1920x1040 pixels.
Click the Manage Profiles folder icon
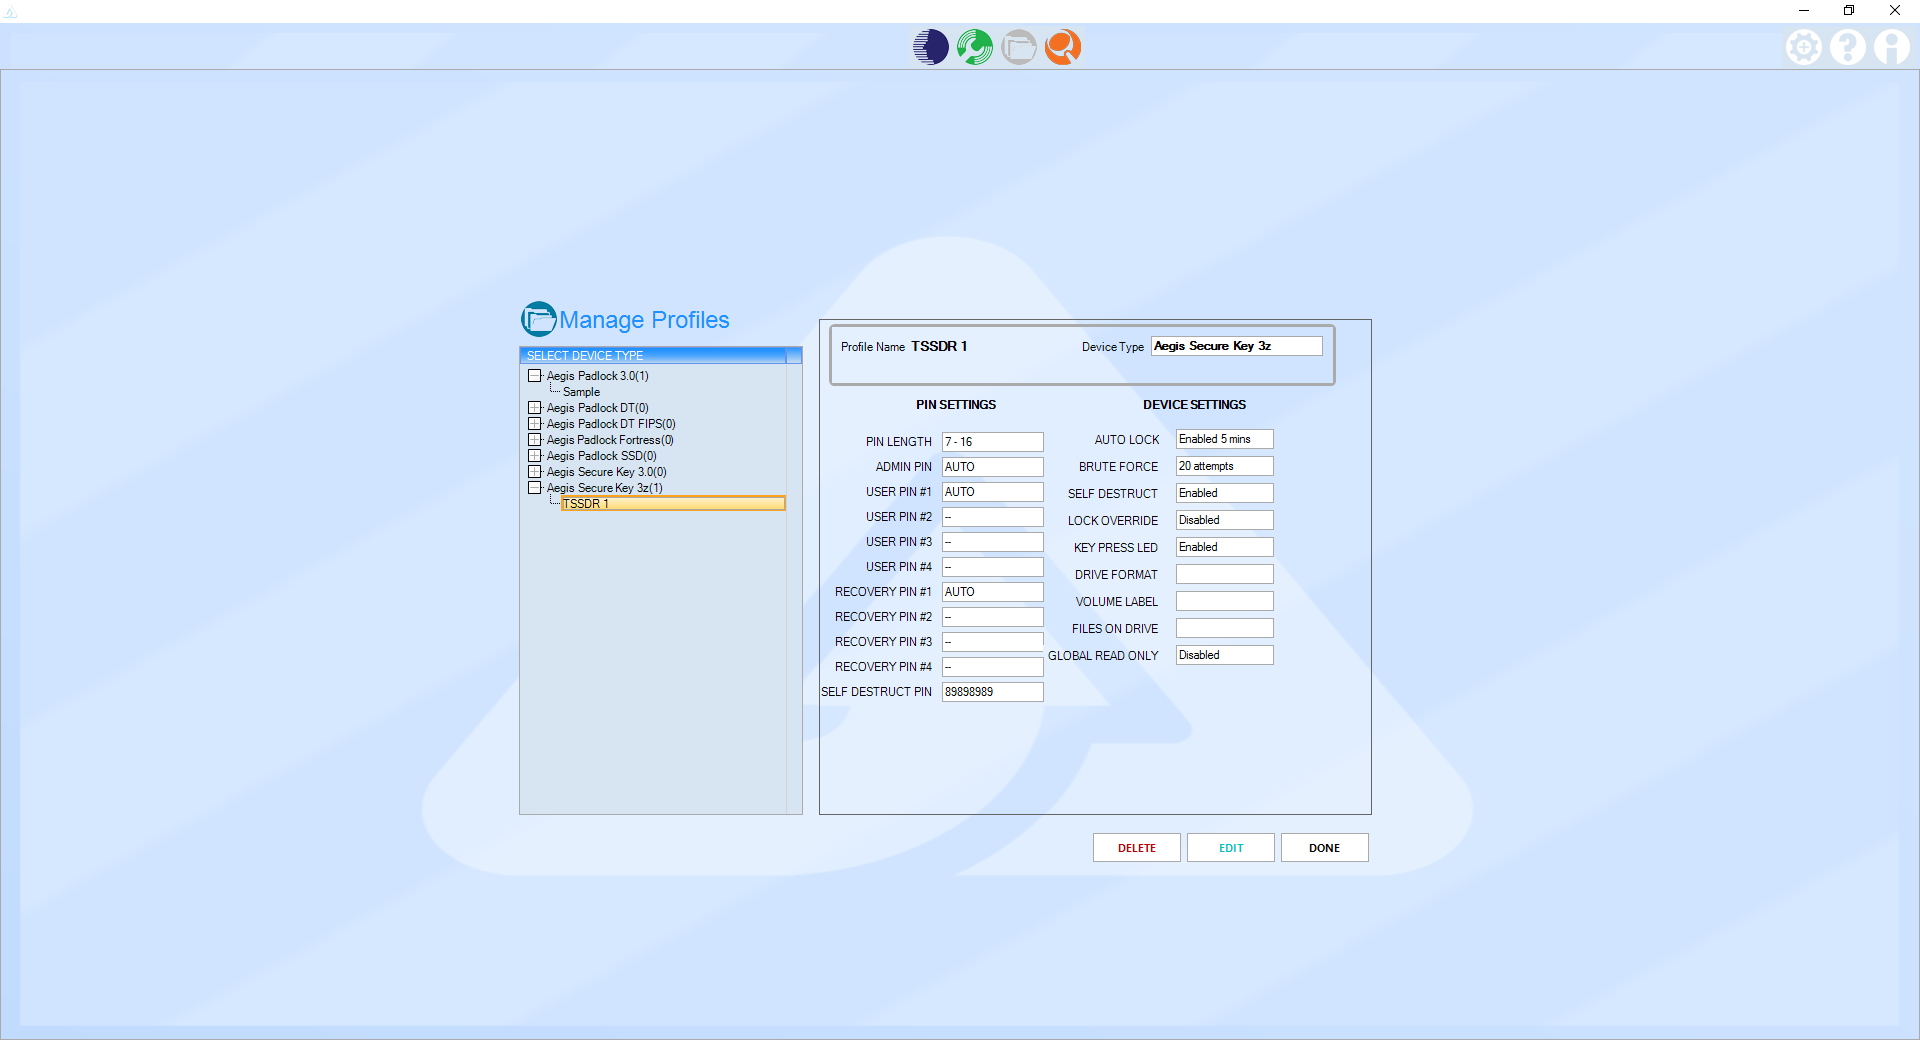point(538,319)
